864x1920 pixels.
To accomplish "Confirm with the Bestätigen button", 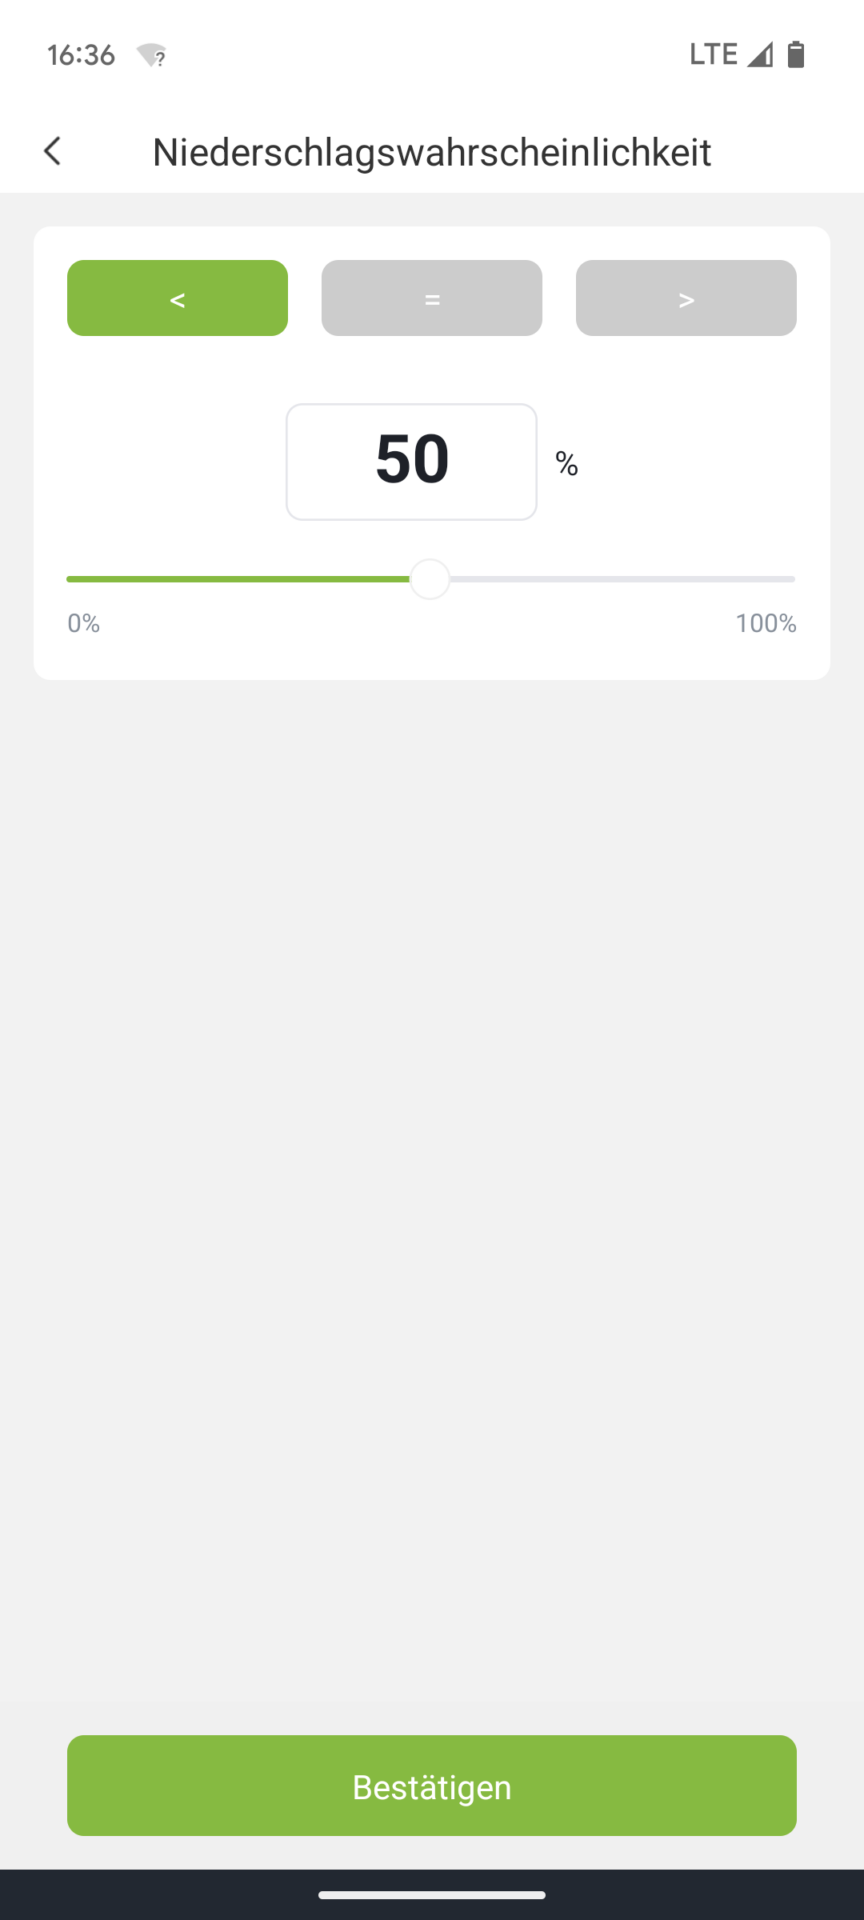I will point(432,1785).
